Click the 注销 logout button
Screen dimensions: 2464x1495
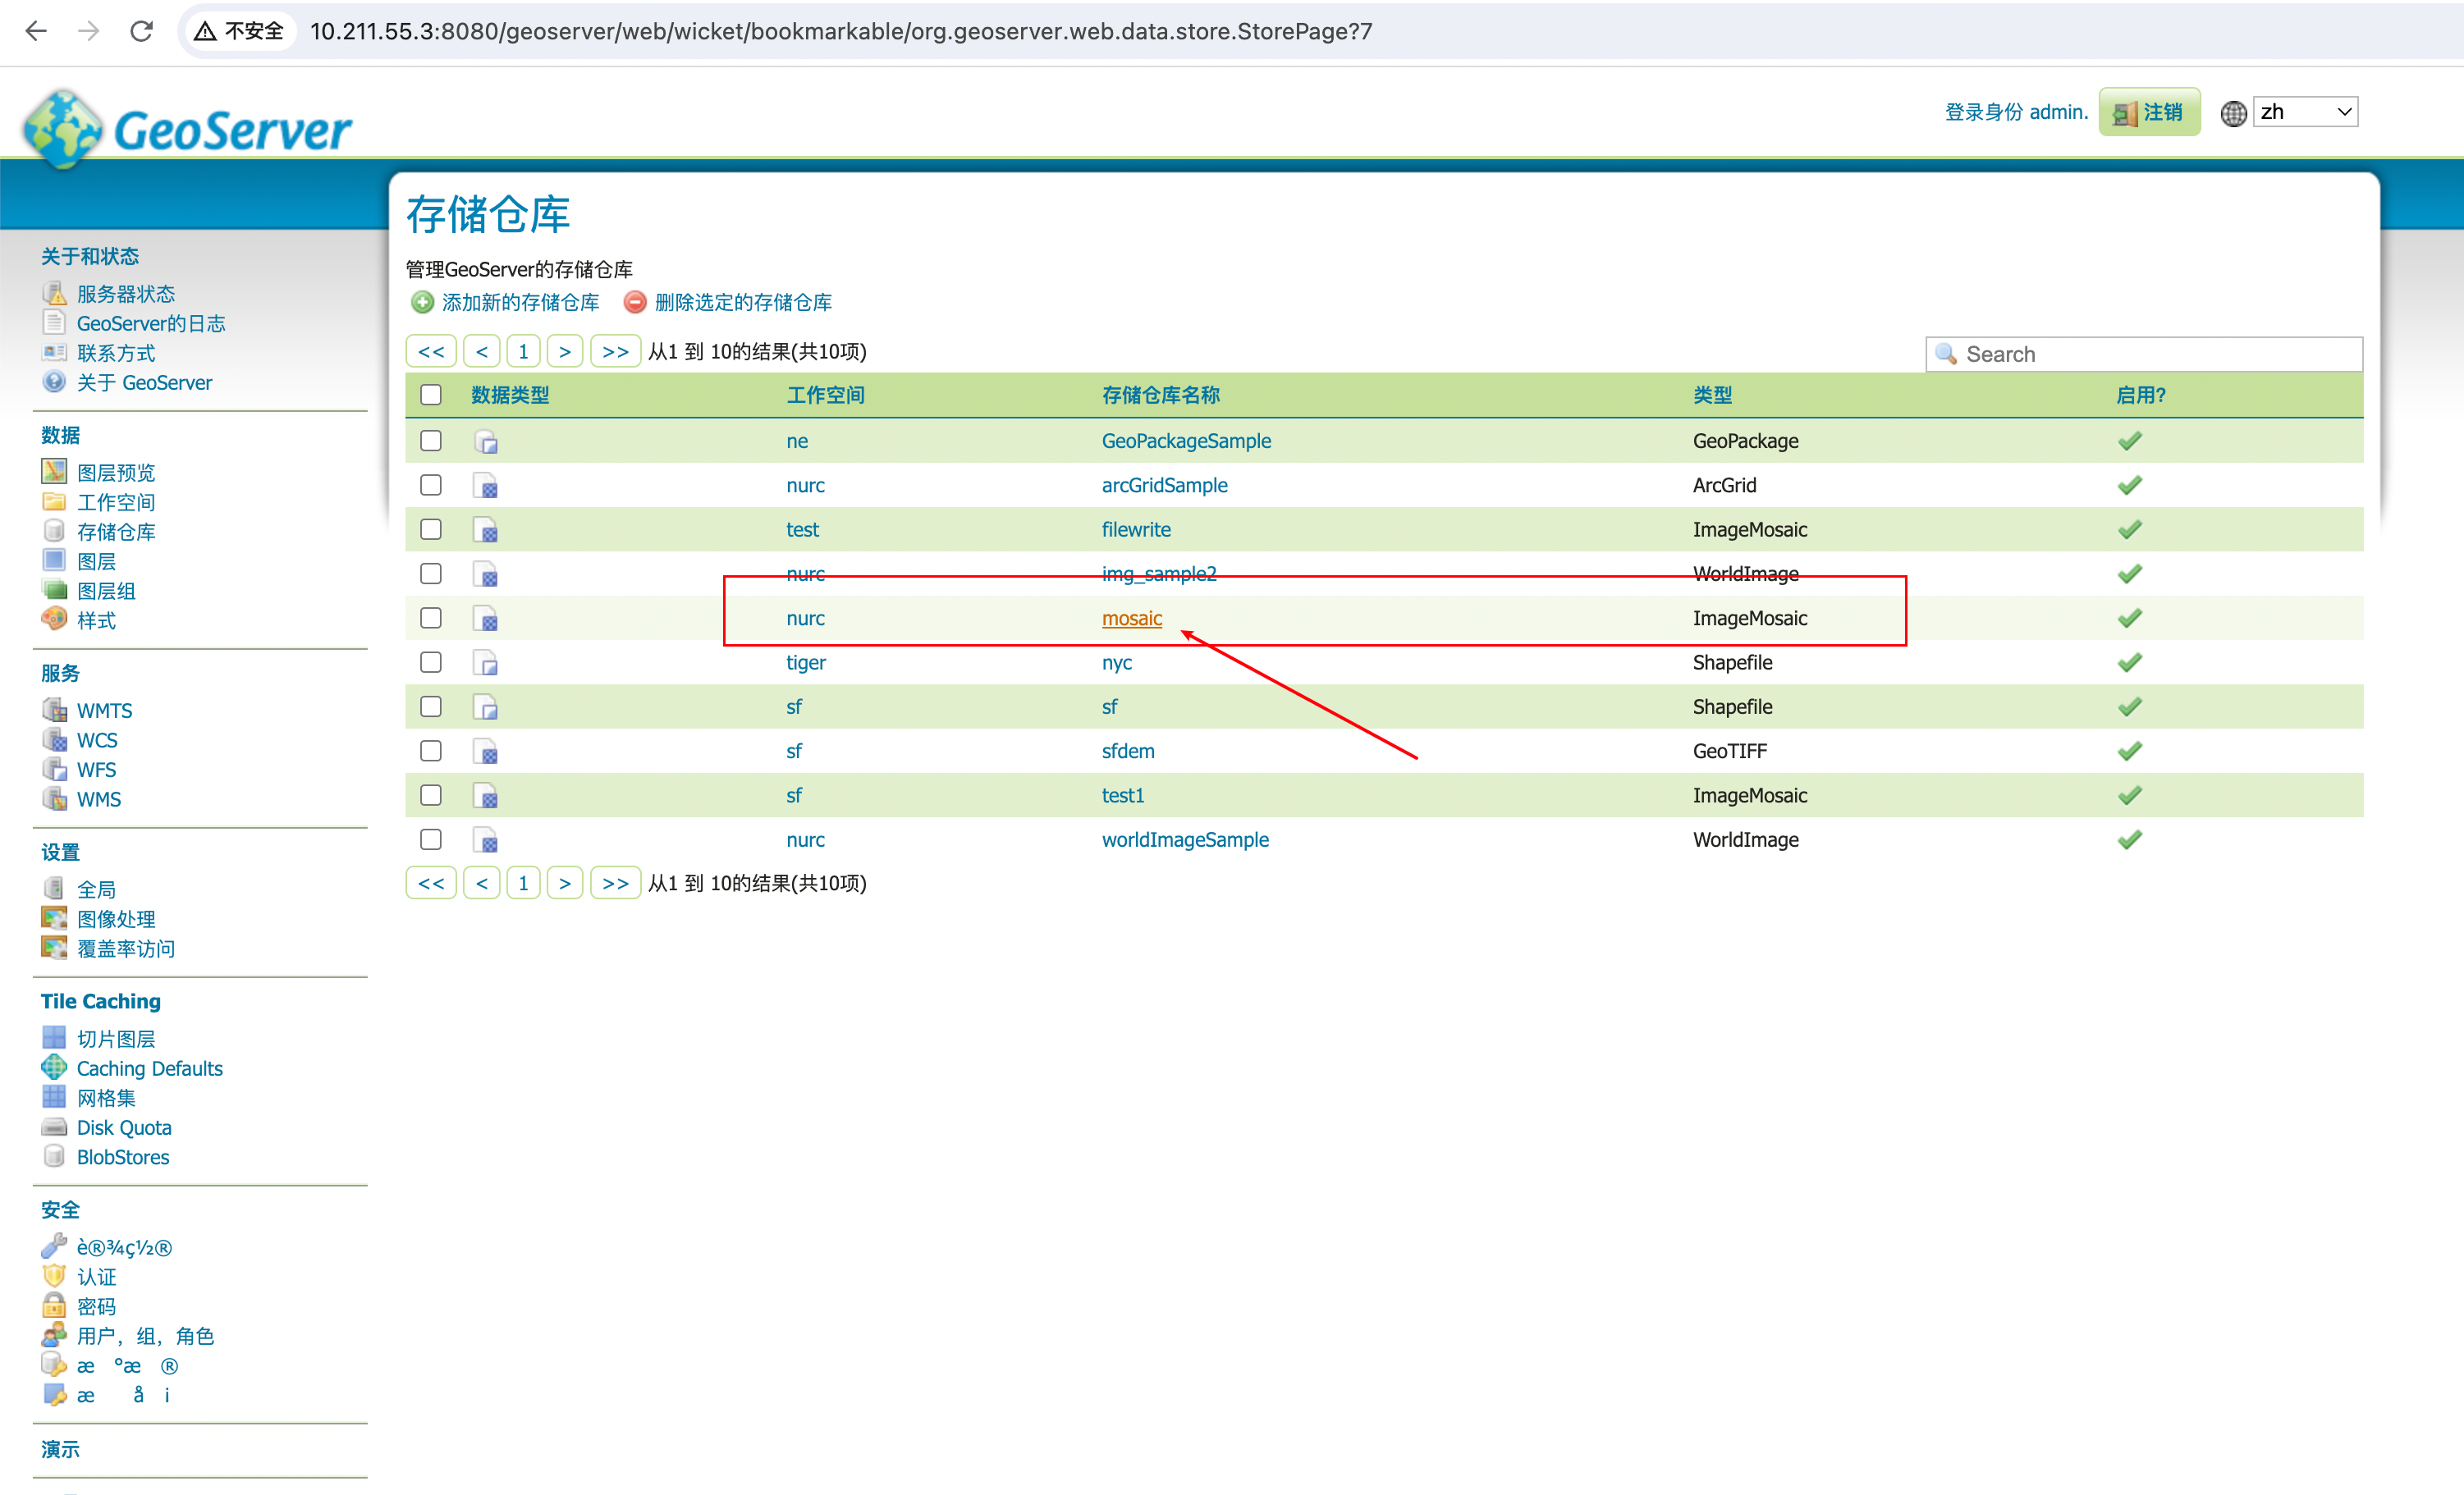point(2149,112)
